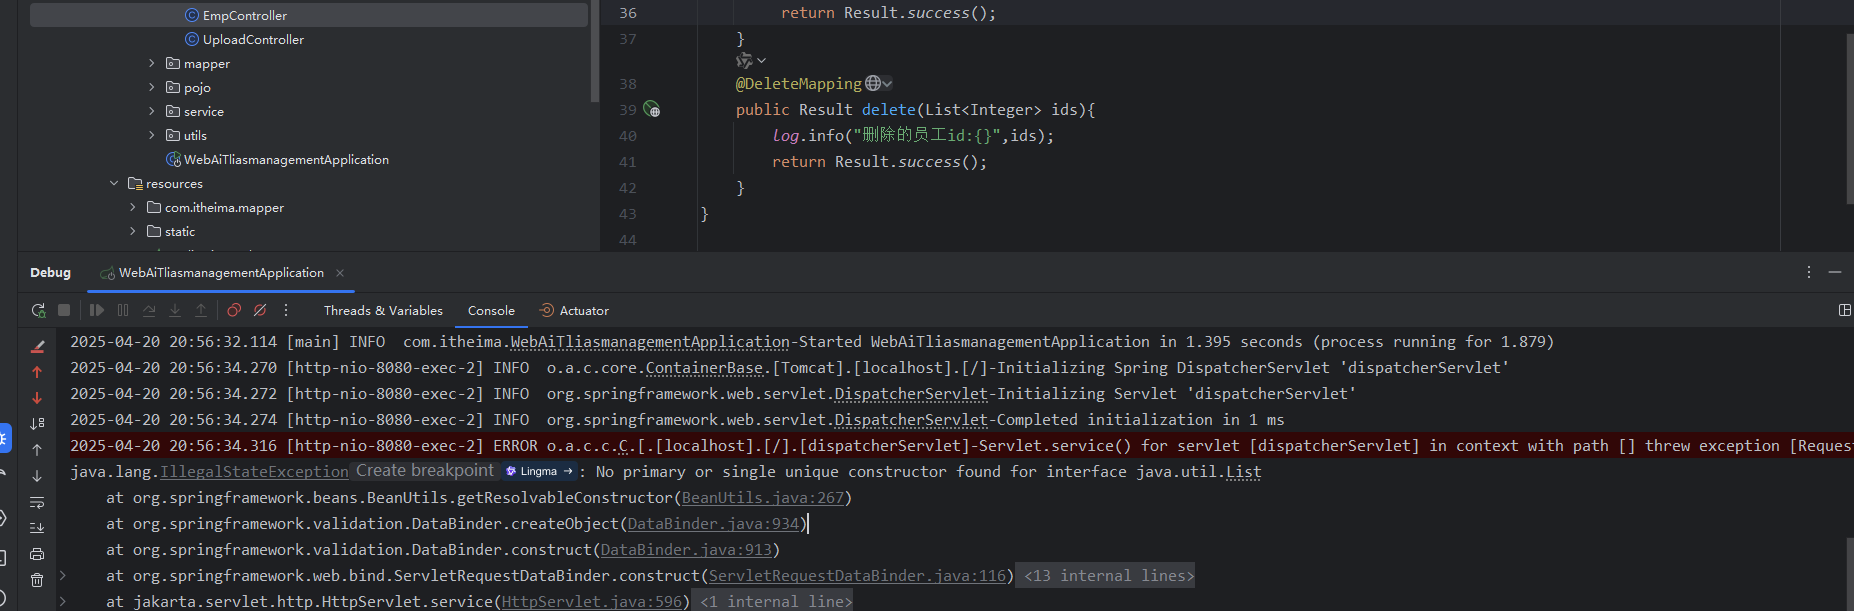The image size is (1854, 611).
Task: Open DataBinder.java:913 link
Action: (x=687, y=550)
